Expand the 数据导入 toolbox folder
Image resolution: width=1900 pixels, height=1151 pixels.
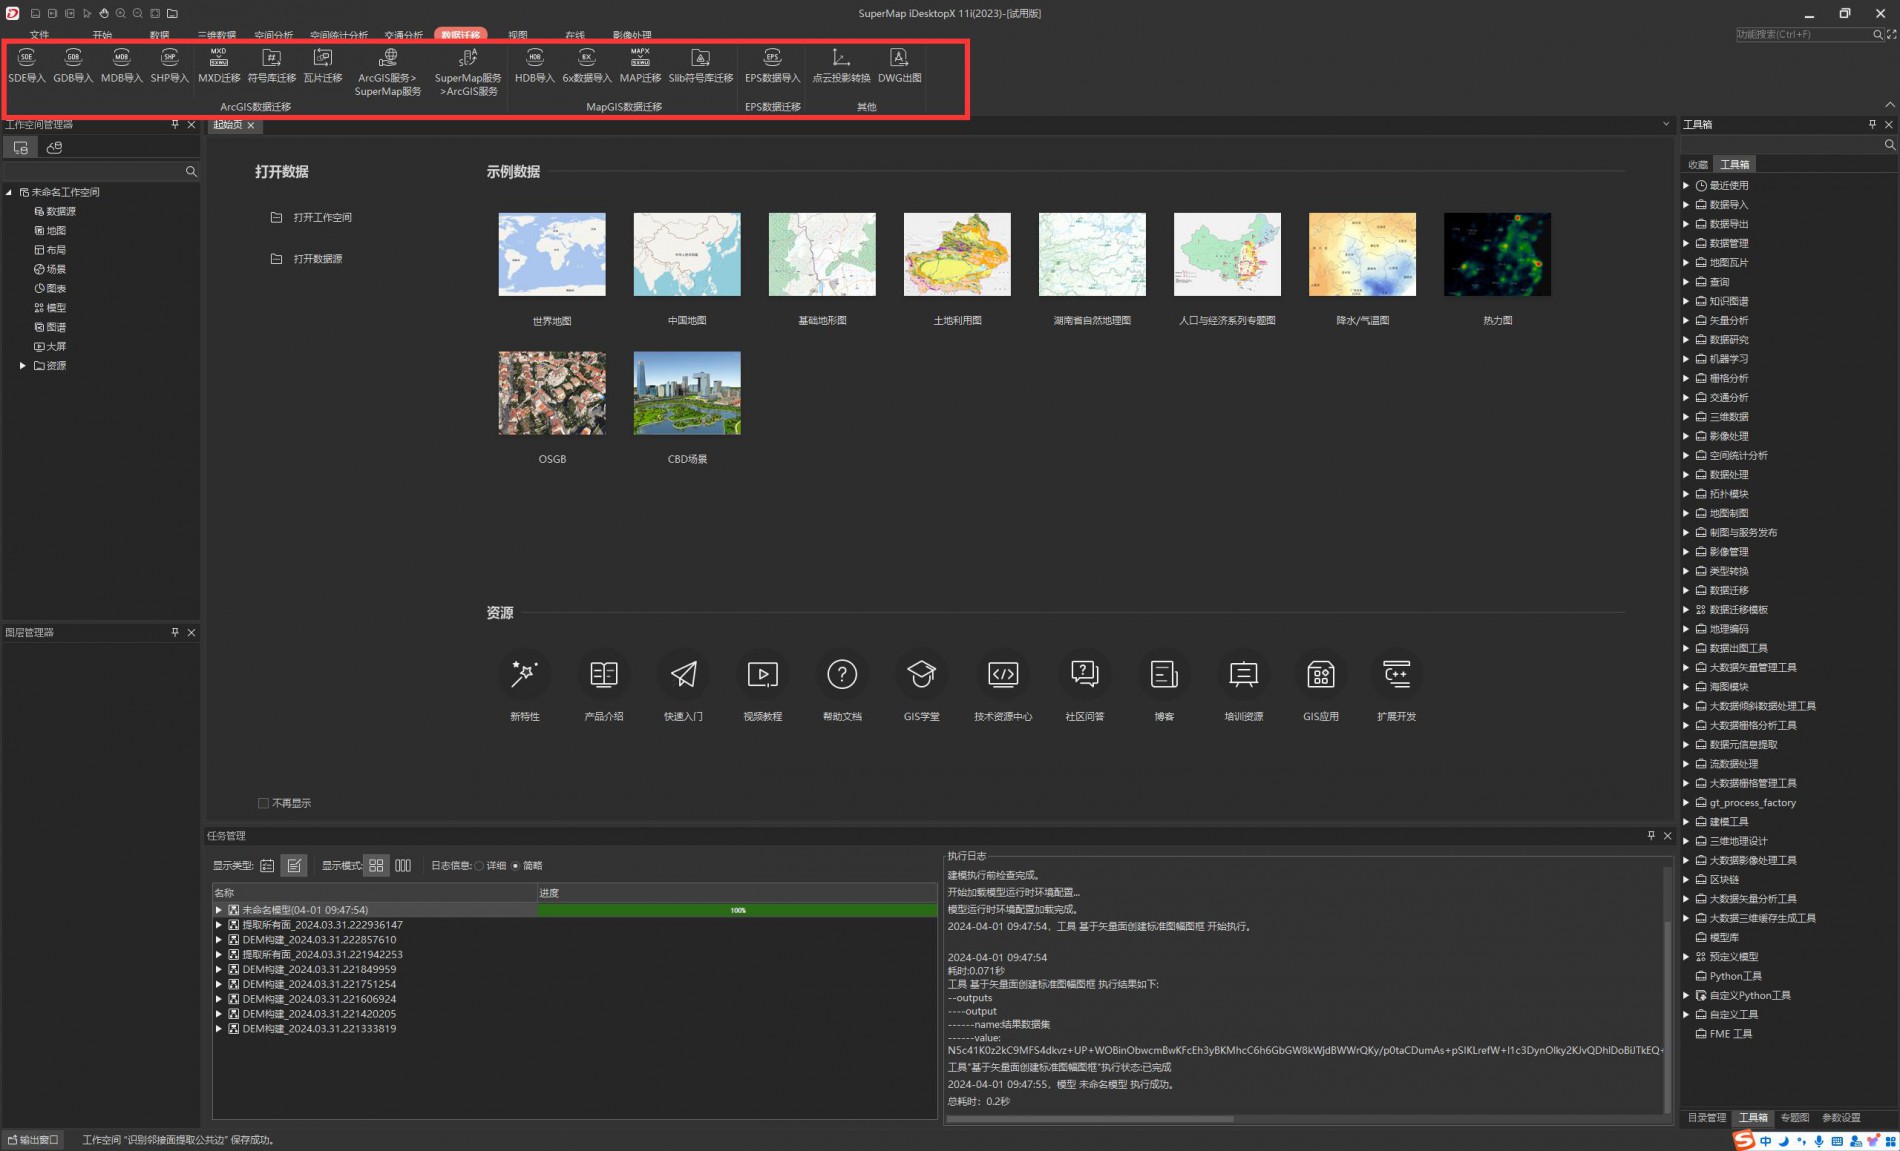[1686, 205]
